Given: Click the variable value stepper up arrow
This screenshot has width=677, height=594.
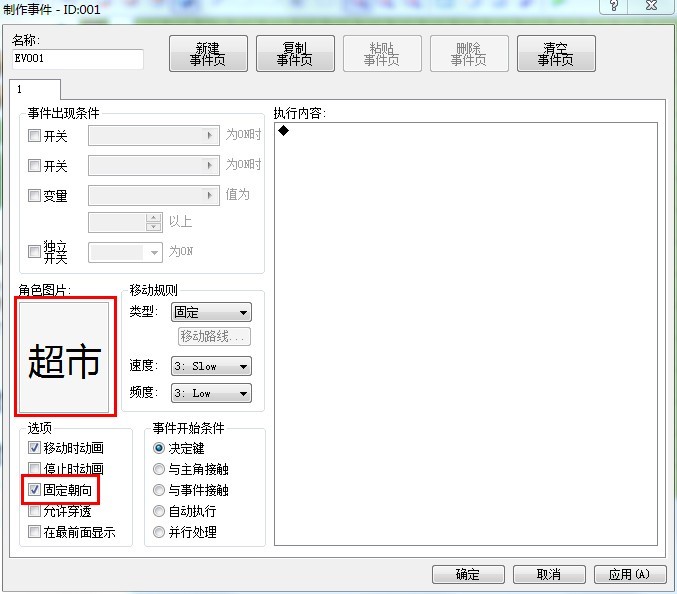Looking at the screenshot, I should click(153, 218).
